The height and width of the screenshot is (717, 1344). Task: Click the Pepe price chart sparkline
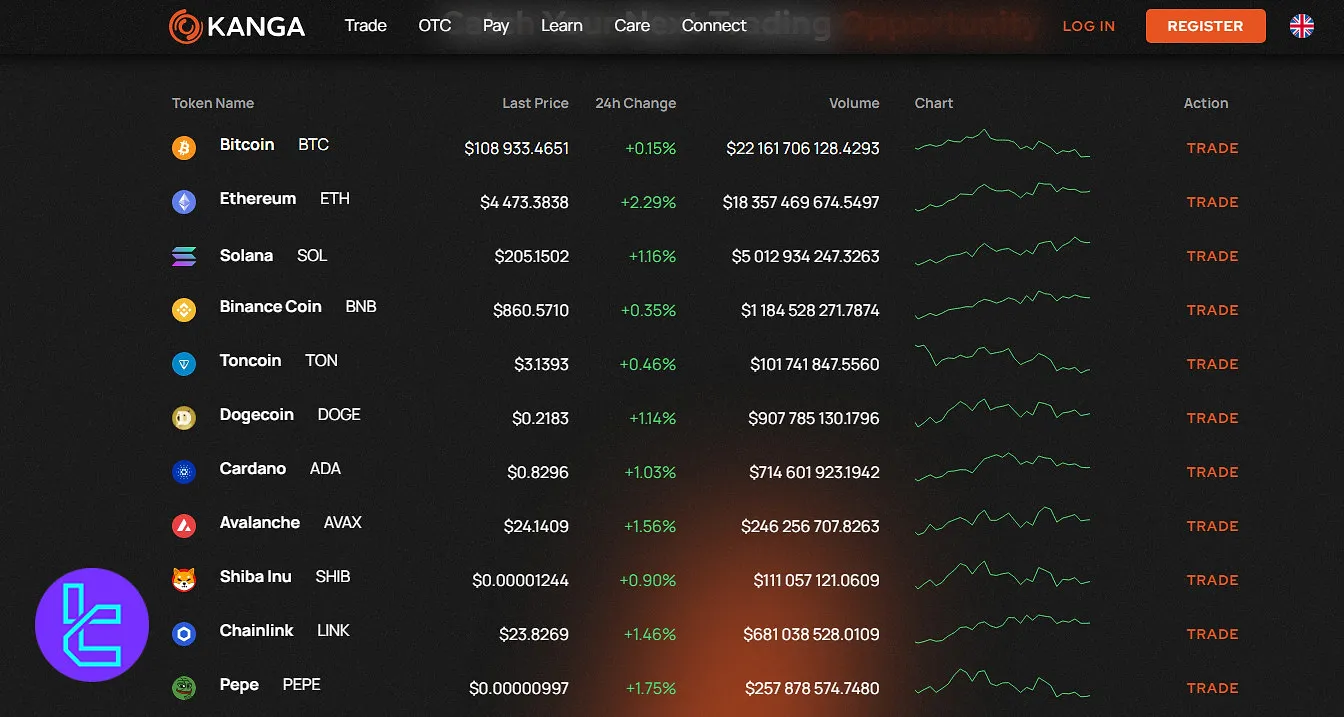click(1002, 682)
